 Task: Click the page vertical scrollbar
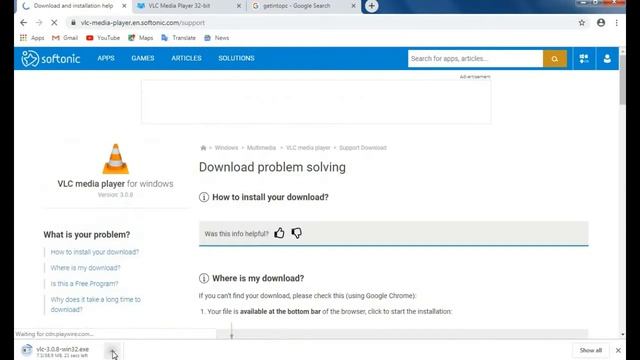point(622,80)
